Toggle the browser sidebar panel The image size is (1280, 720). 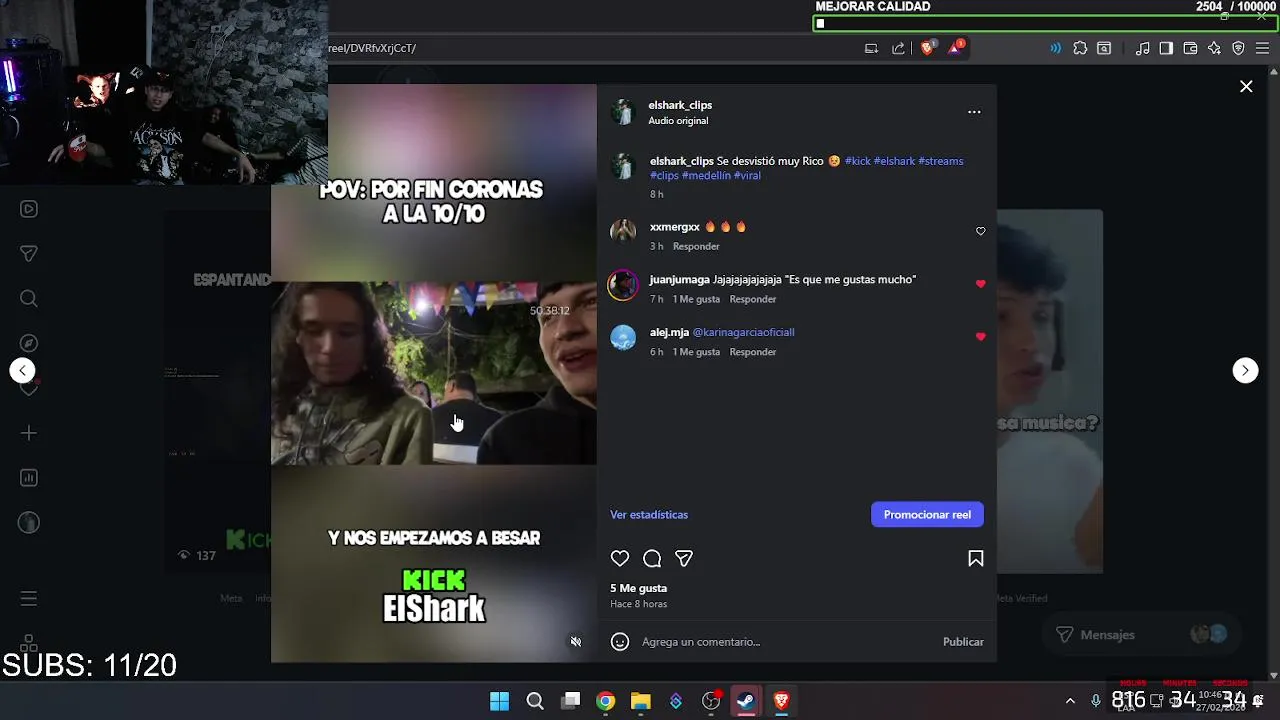pyautogui.click(x=1166, y=48)
